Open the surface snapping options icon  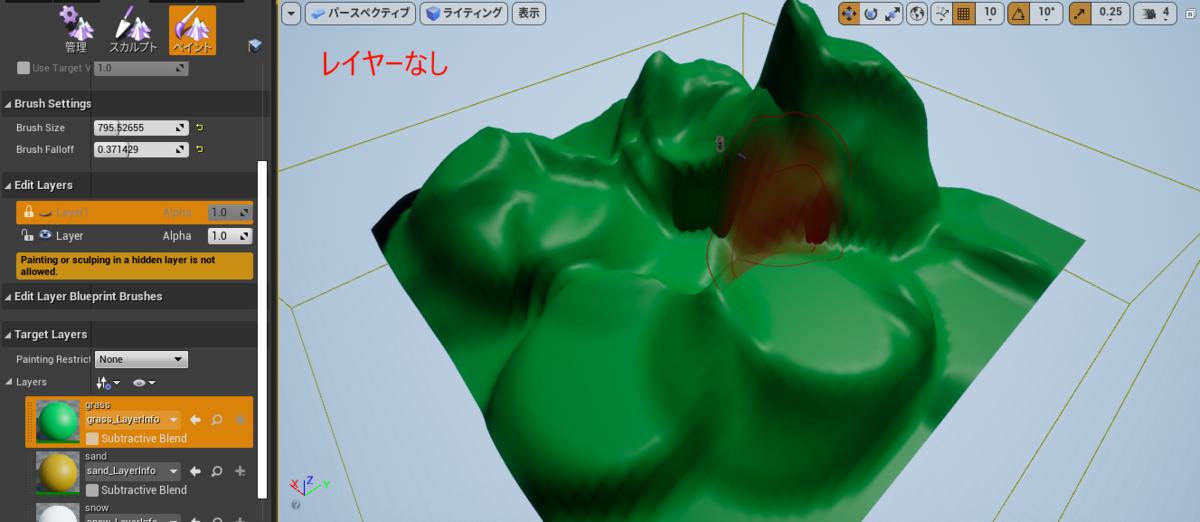[x=941, y=13]
